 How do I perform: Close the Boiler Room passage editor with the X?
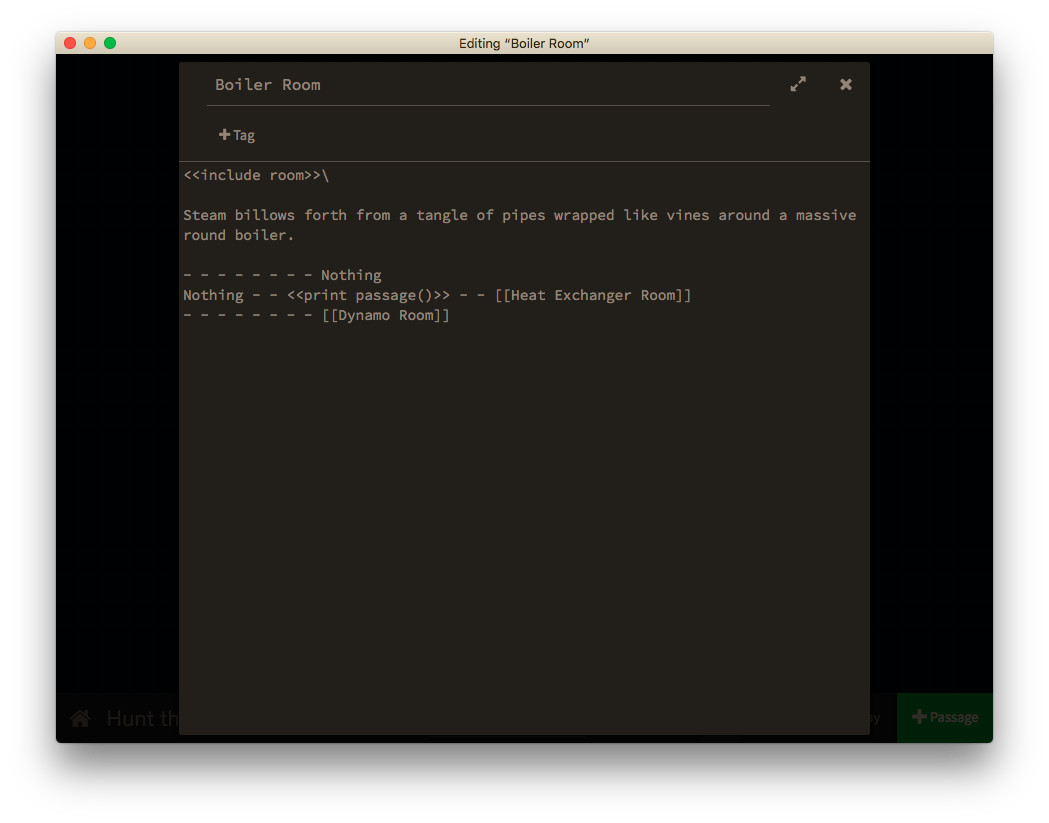845,84
